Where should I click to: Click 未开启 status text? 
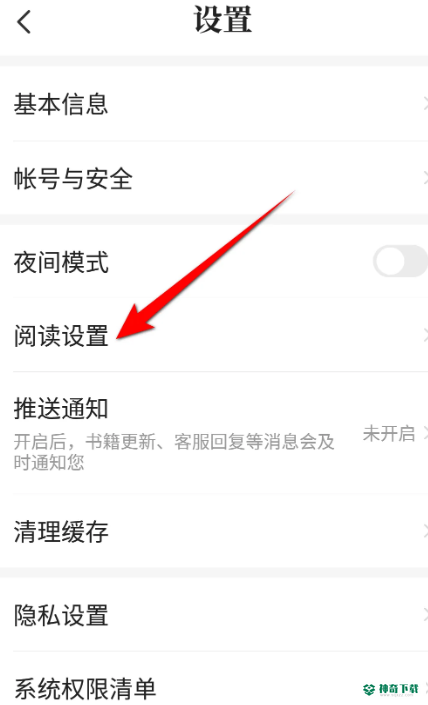coord(389,433)
